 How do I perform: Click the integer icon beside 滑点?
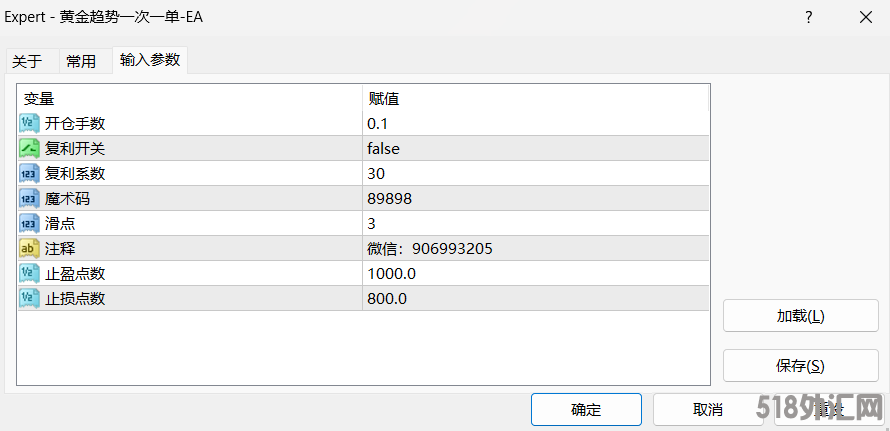coord(29,224)
